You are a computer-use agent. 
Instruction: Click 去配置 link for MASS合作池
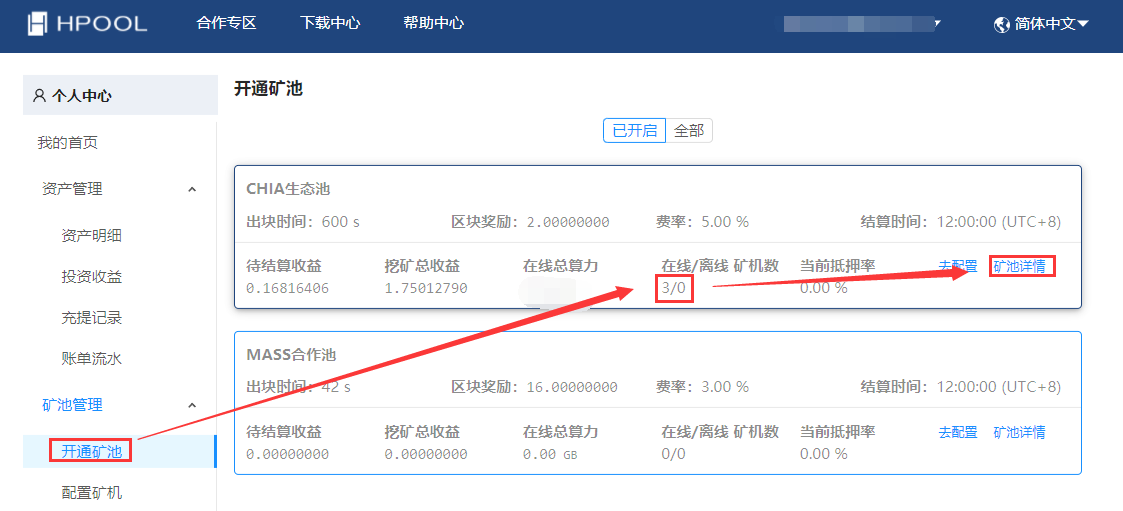pos(957,432)
